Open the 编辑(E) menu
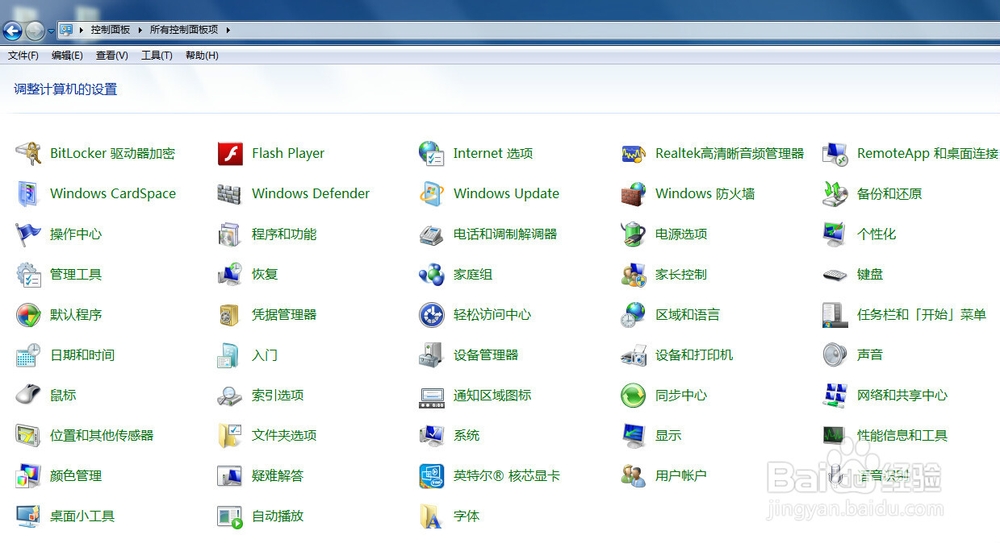 pyautogui.click(x=67, y=56)
